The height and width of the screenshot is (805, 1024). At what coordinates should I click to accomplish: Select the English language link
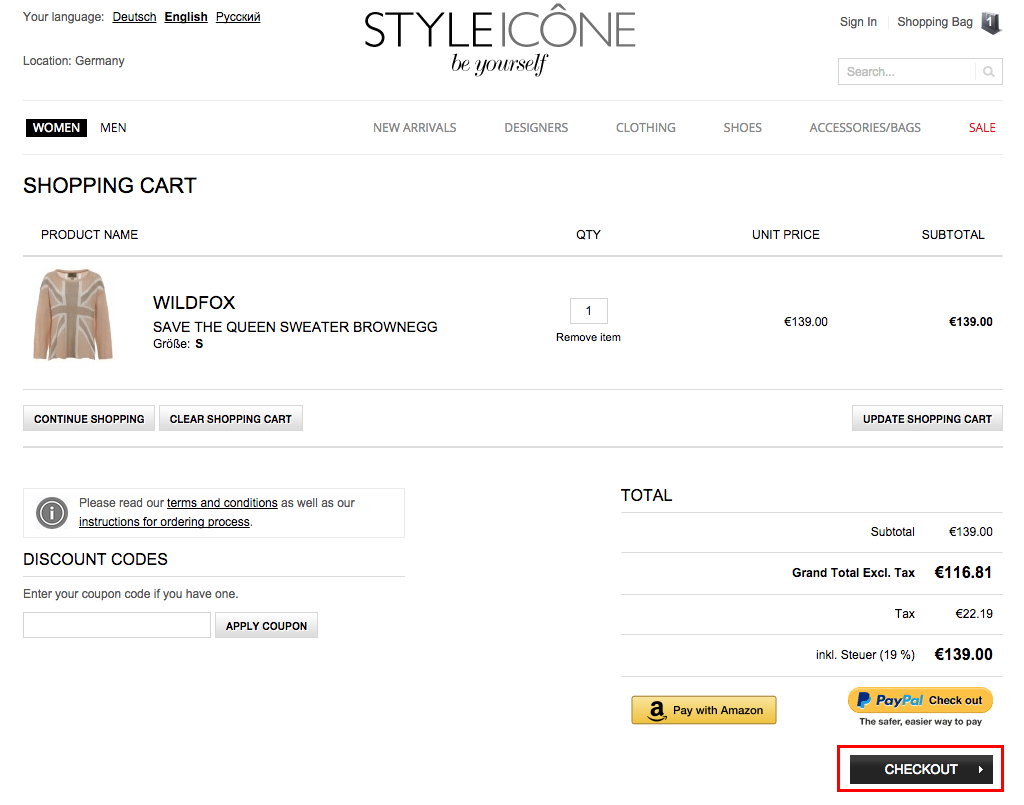click(186, 17)
